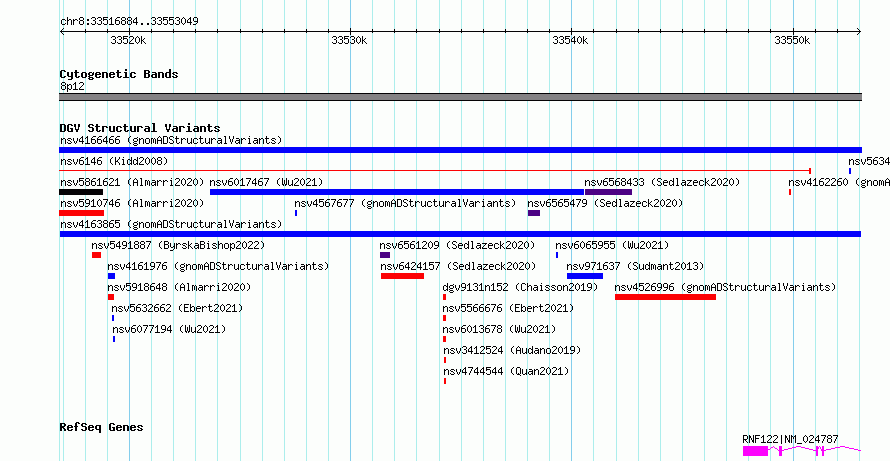The height and width of the screenshot is (461, 890).
Task: Select the red nsv5918648 variant bar
Action: click(111, 297)
